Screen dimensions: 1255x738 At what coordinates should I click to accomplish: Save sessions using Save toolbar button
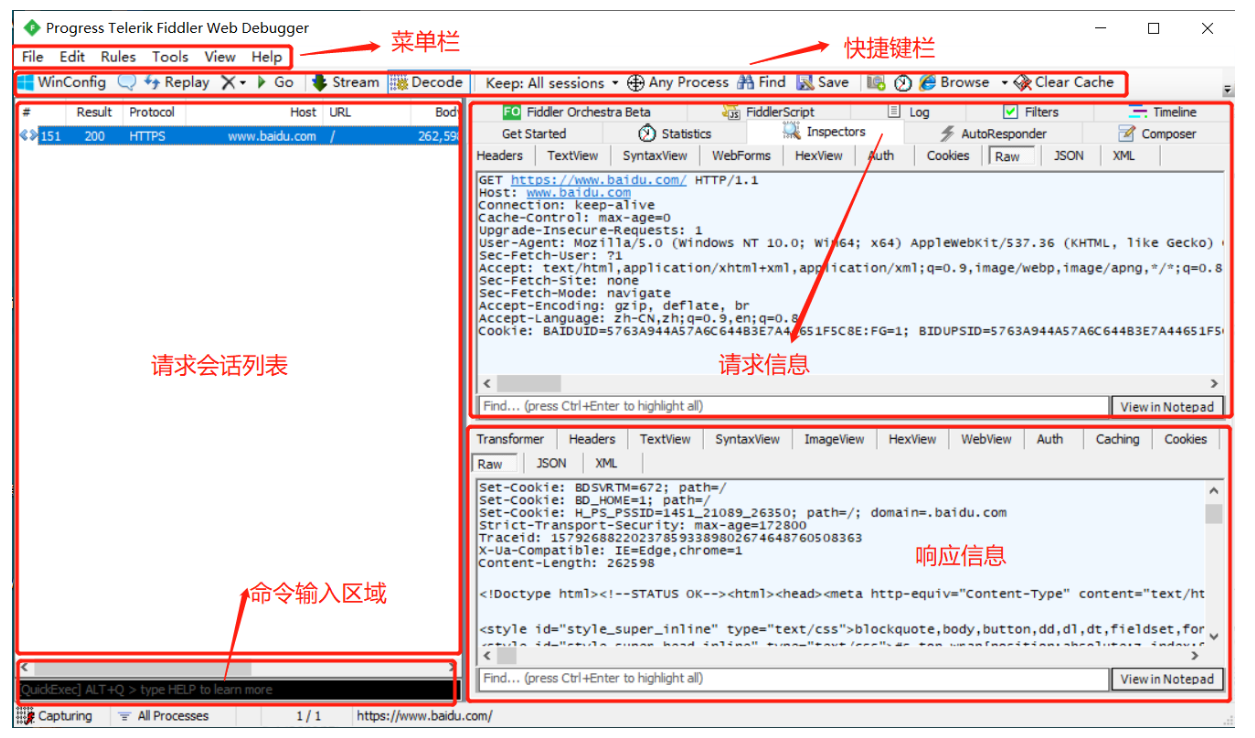[823, 83]
